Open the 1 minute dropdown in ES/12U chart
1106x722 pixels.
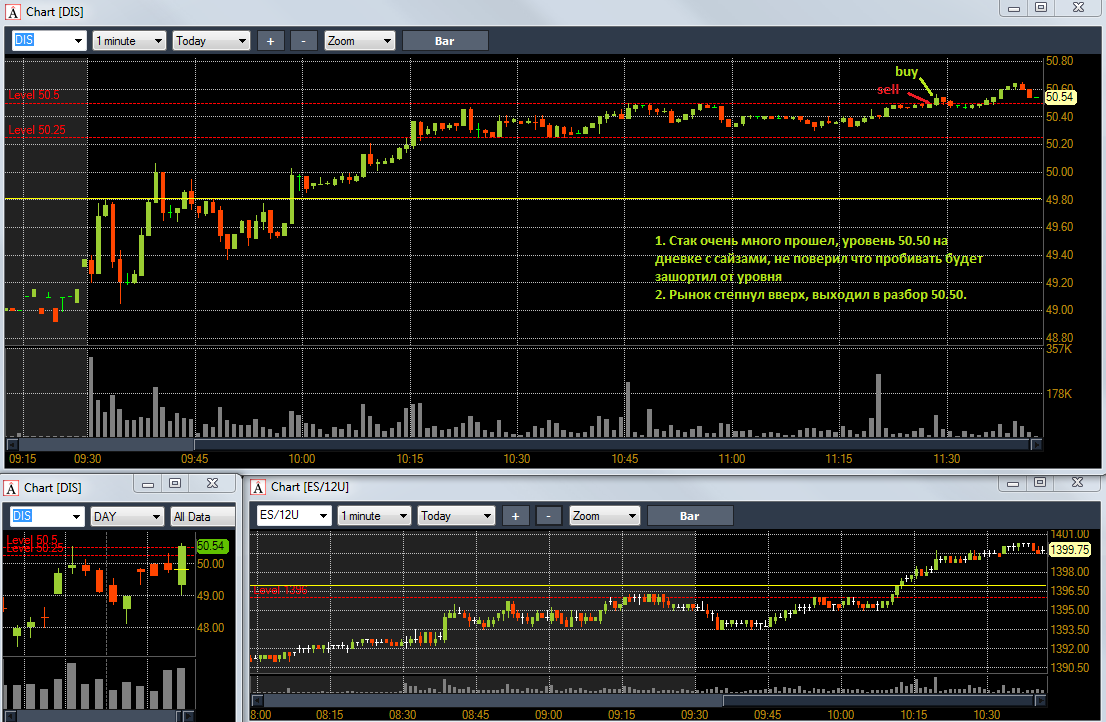[x=375, y=515]
